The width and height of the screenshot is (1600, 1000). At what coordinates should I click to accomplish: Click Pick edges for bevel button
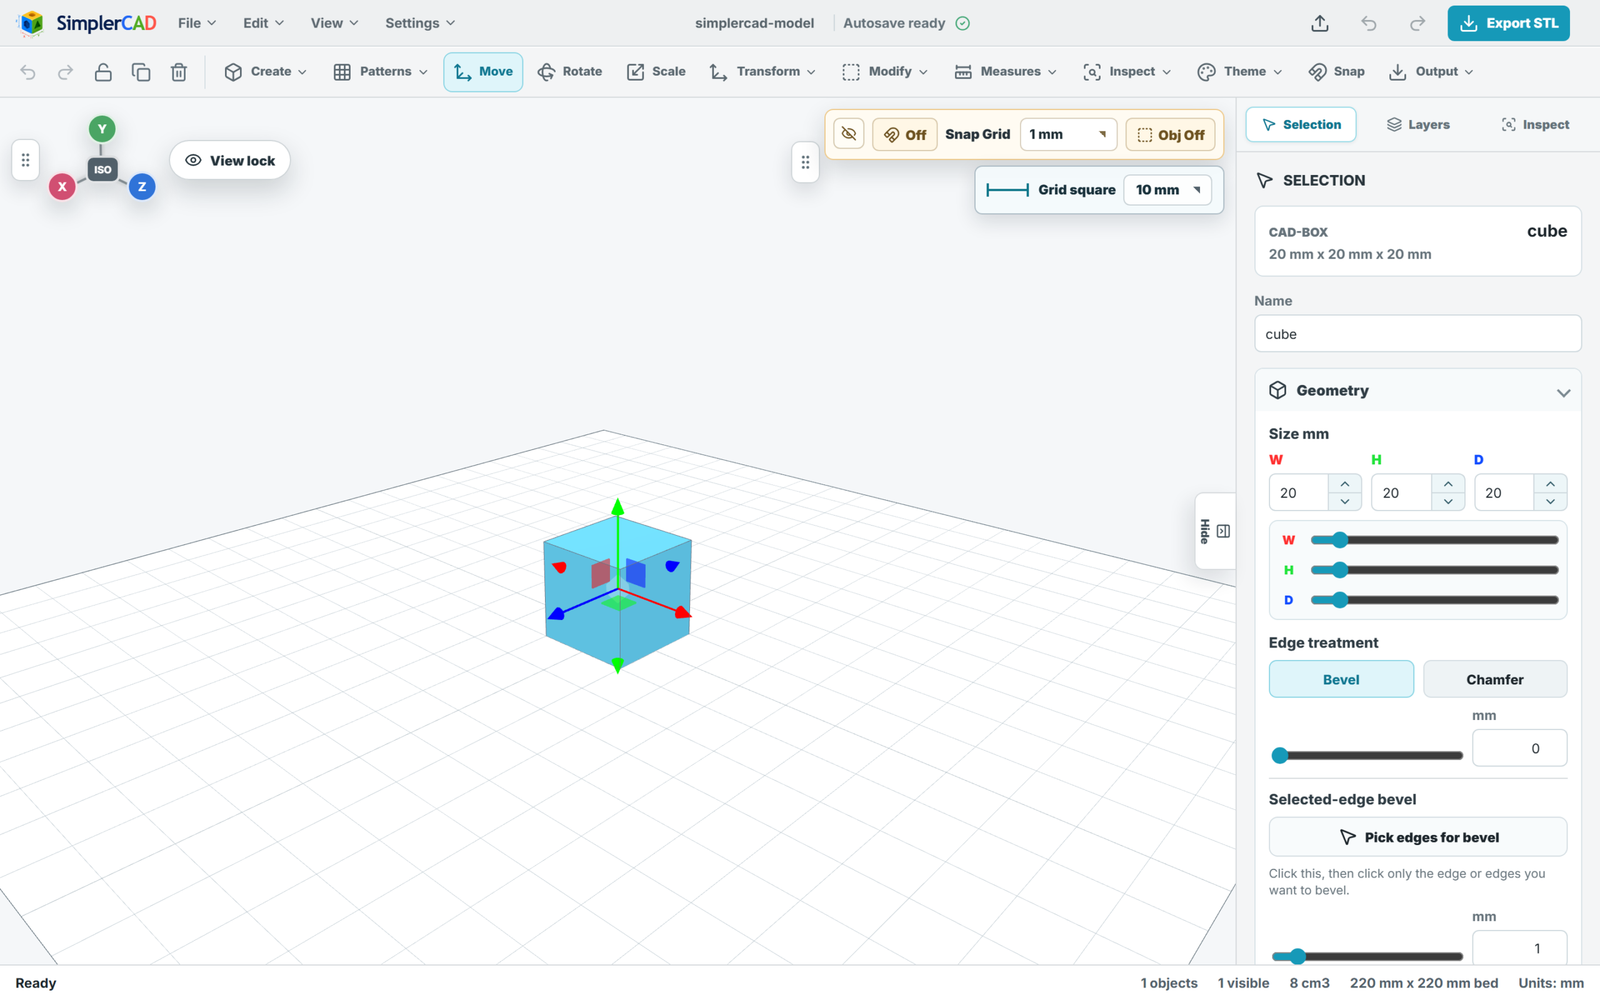(1418, 837)
